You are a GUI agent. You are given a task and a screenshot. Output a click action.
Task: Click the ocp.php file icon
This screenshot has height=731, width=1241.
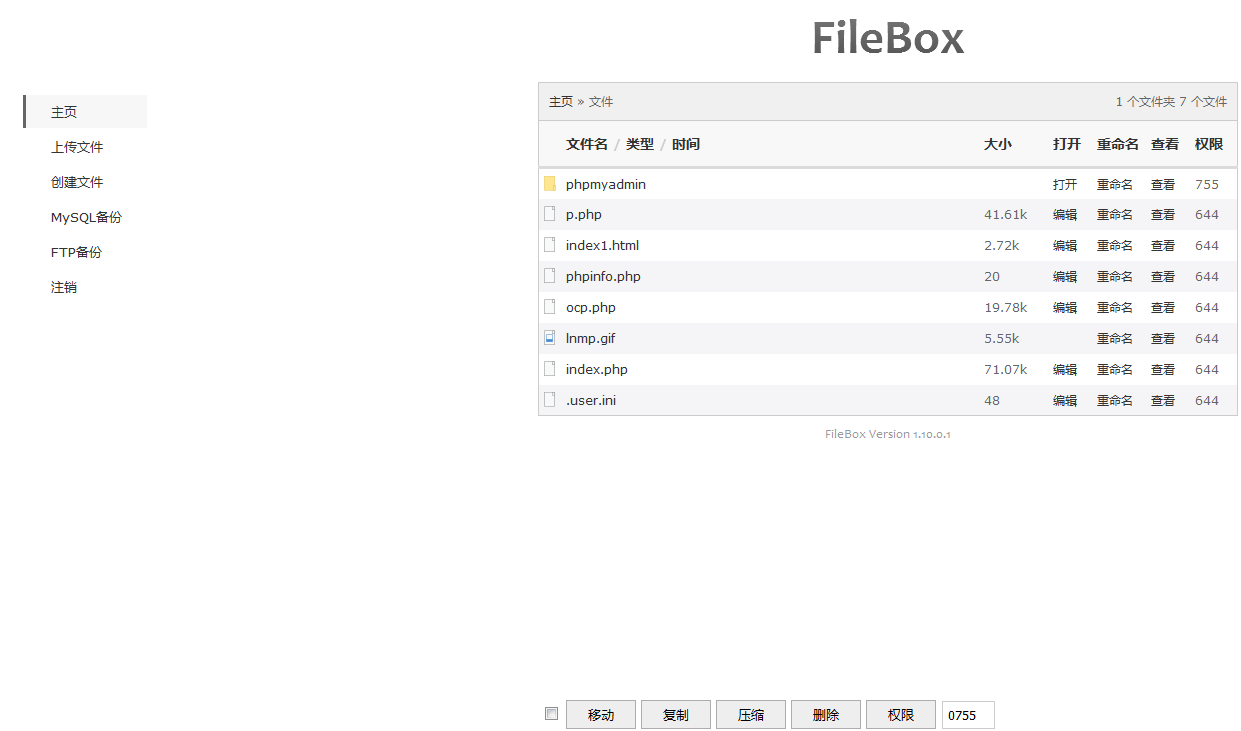pyautogui.click(x=549, y=307)
